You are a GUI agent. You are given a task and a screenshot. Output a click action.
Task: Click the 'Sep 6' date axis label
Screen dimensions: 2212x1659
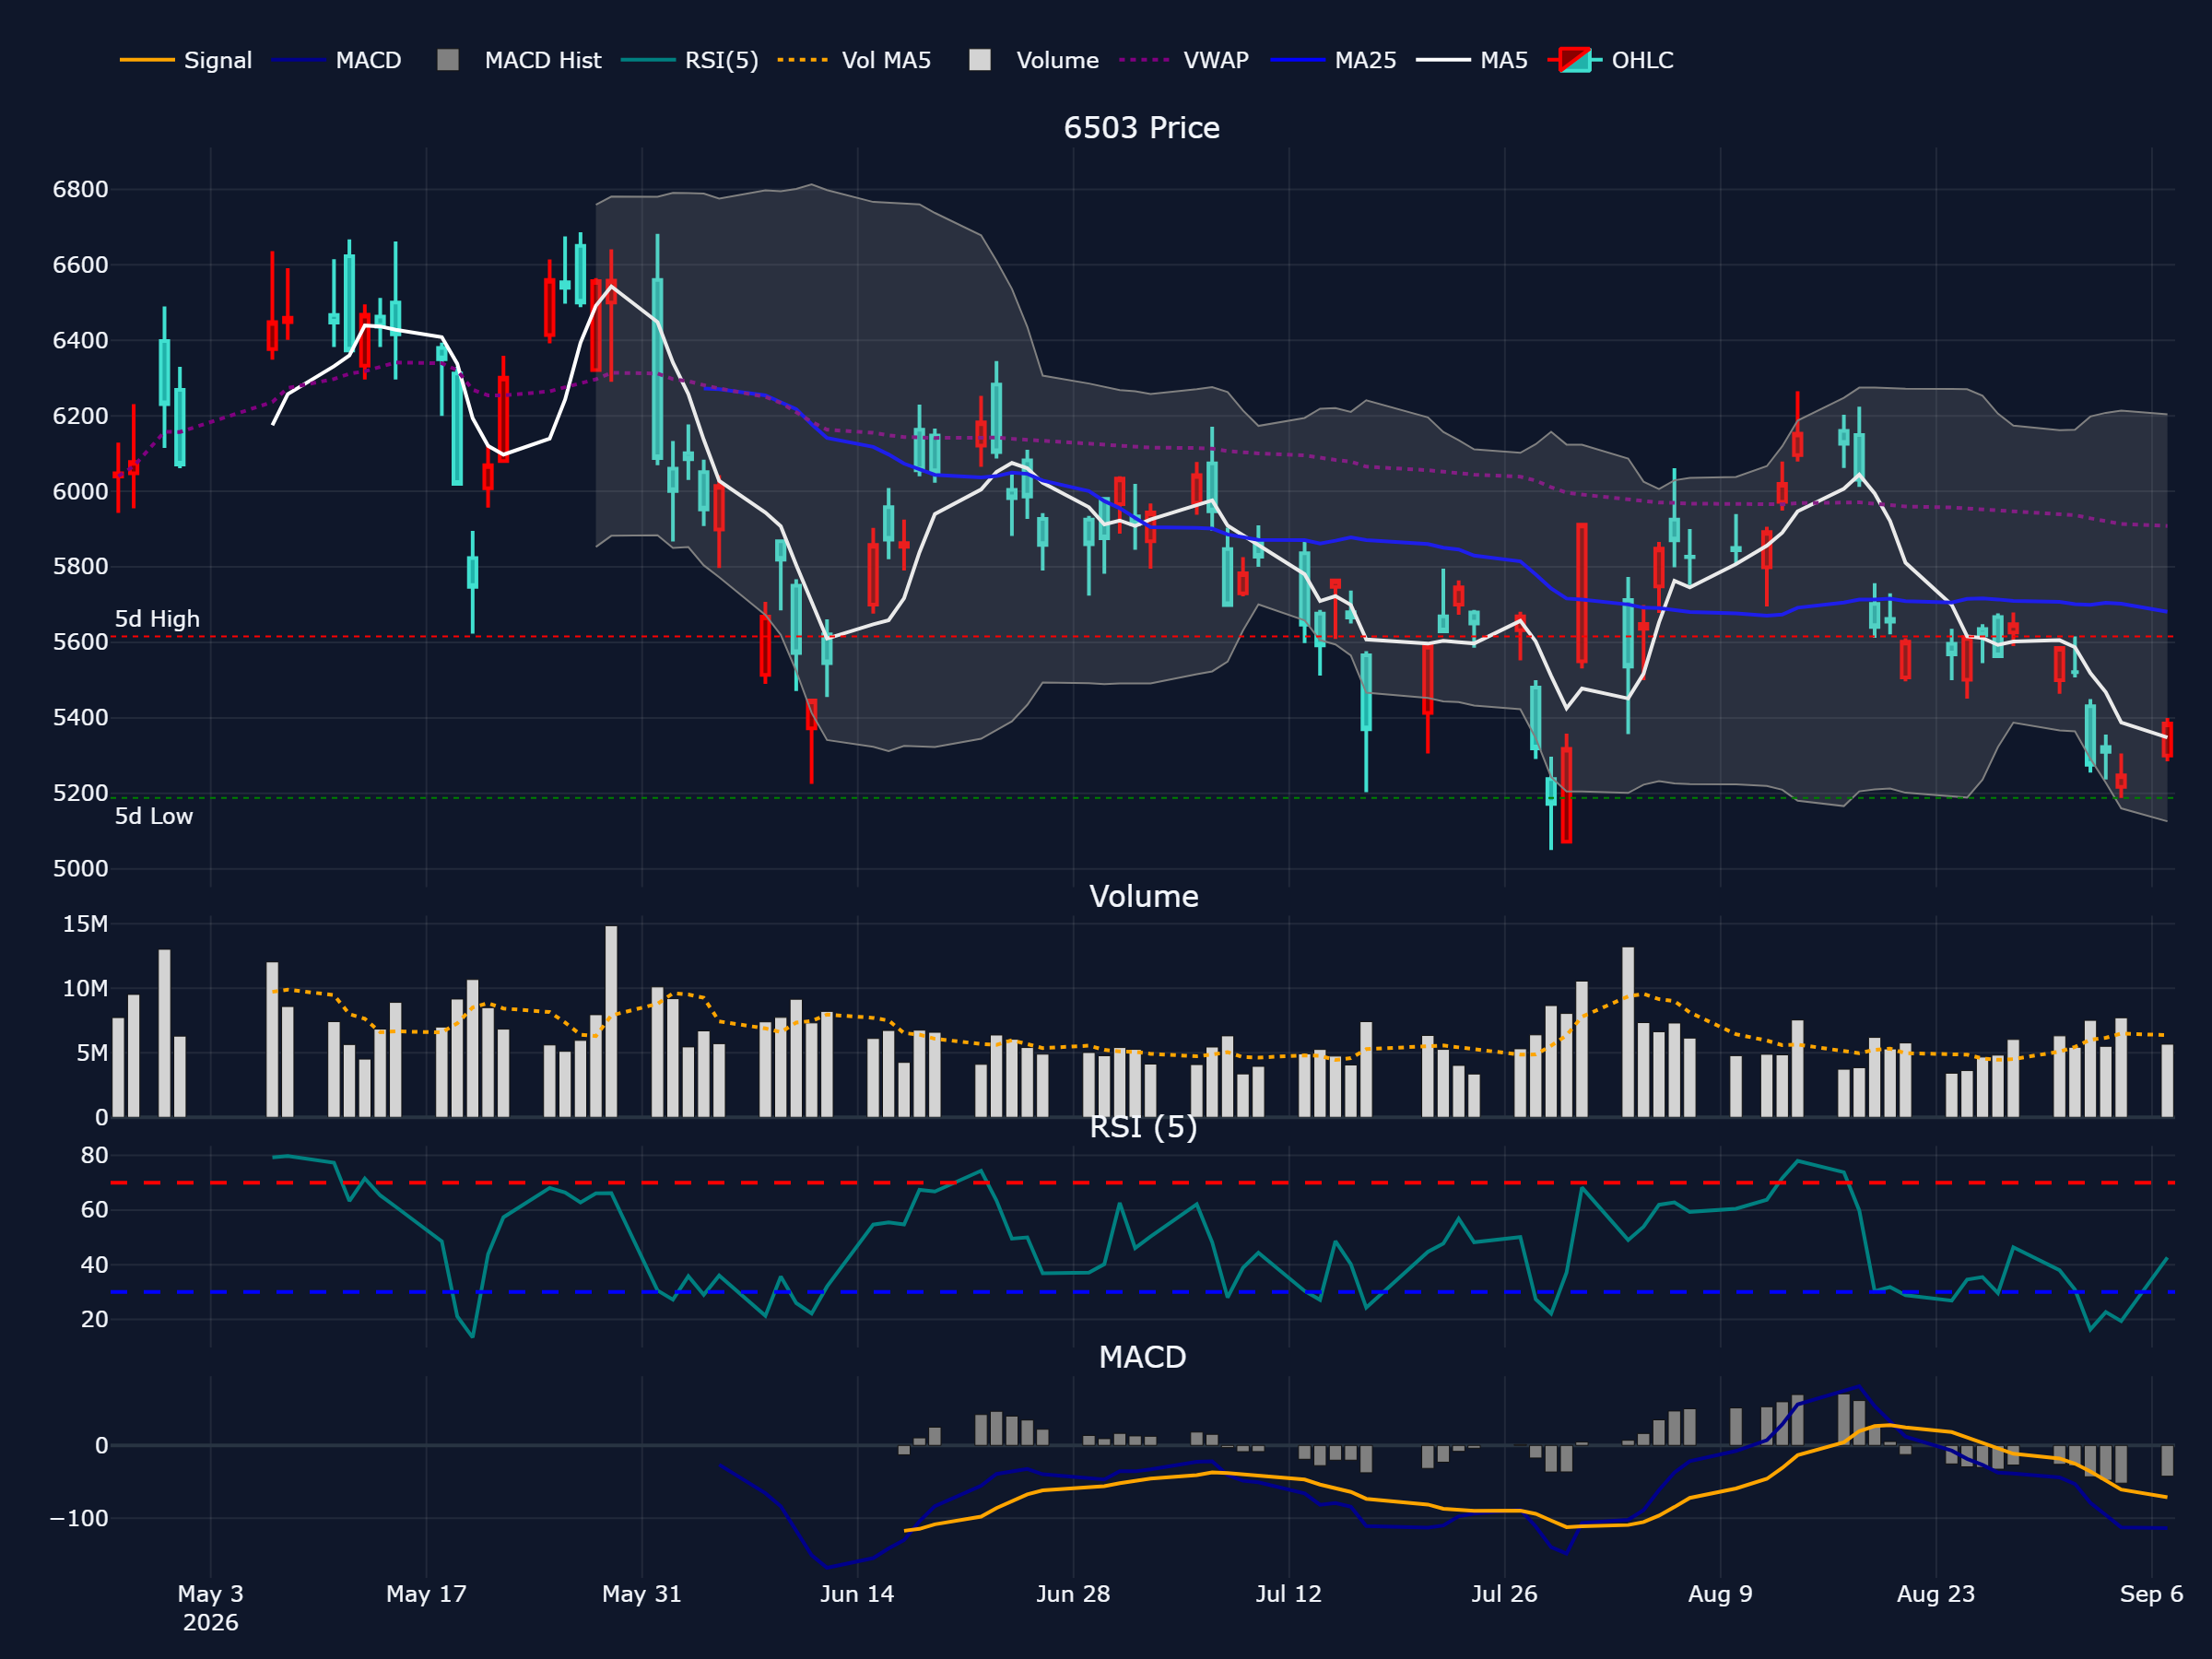[2151, 1594]
